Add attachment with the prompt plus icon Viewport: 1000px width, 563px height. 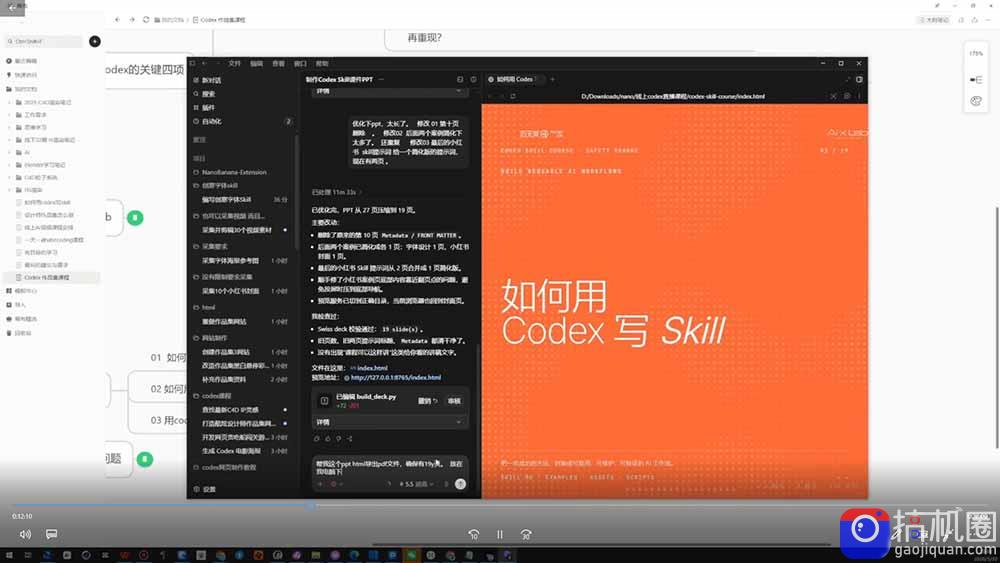(320, 484)
